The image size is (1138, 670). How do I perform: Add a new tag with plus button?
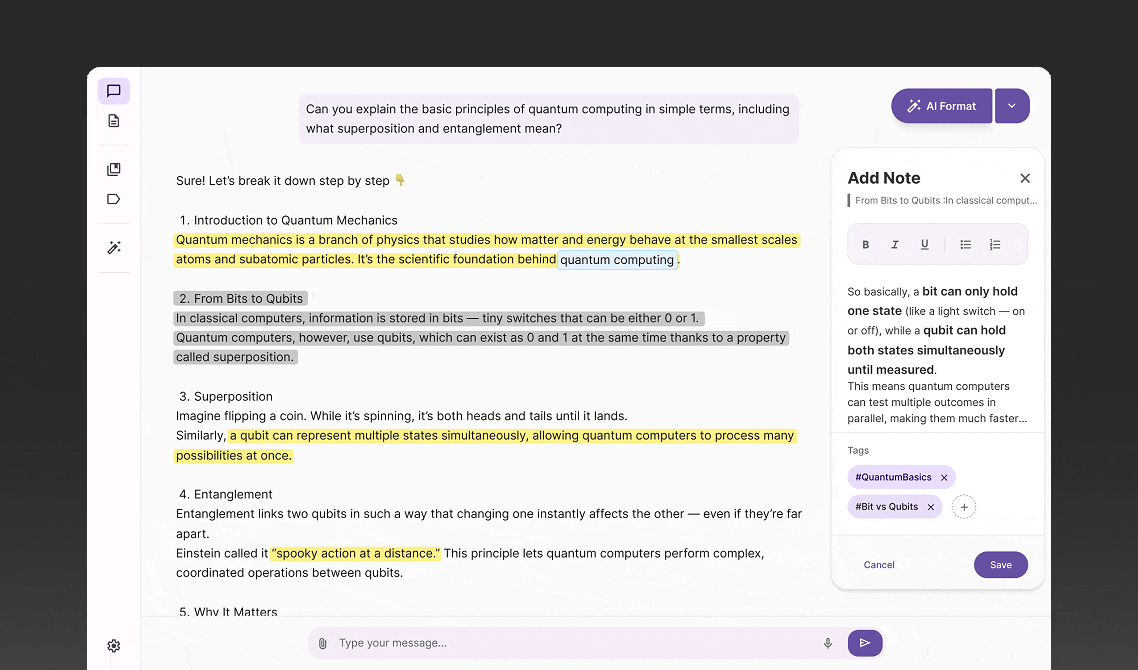tap(964, 507)
